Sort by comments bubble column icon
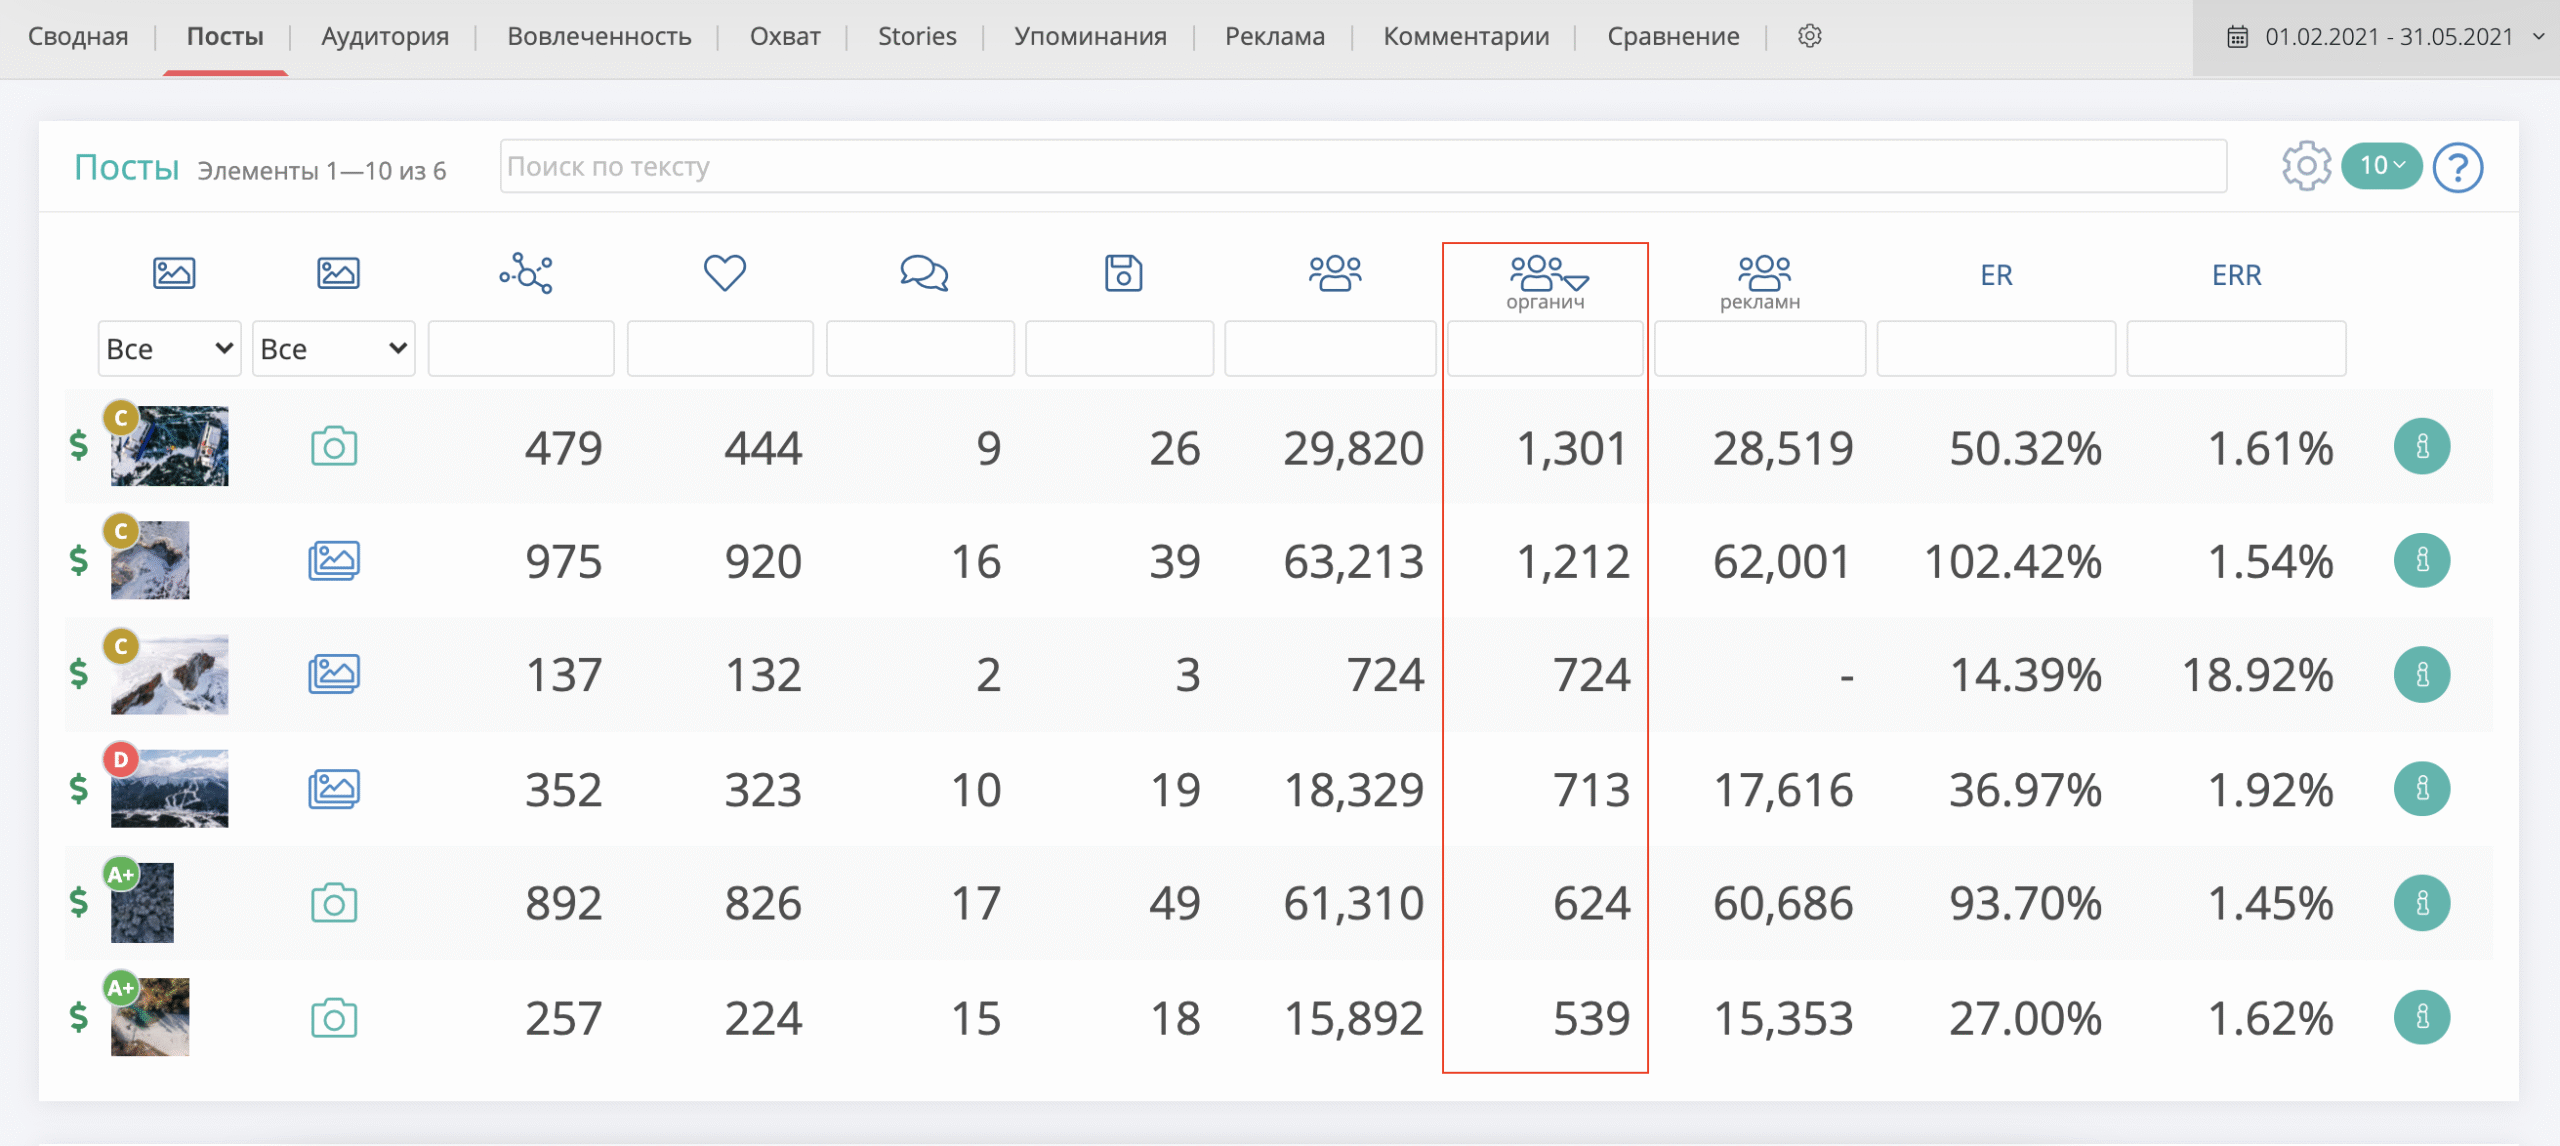The width and height of the screenshot is (2560, 1146). click(923, 272)
